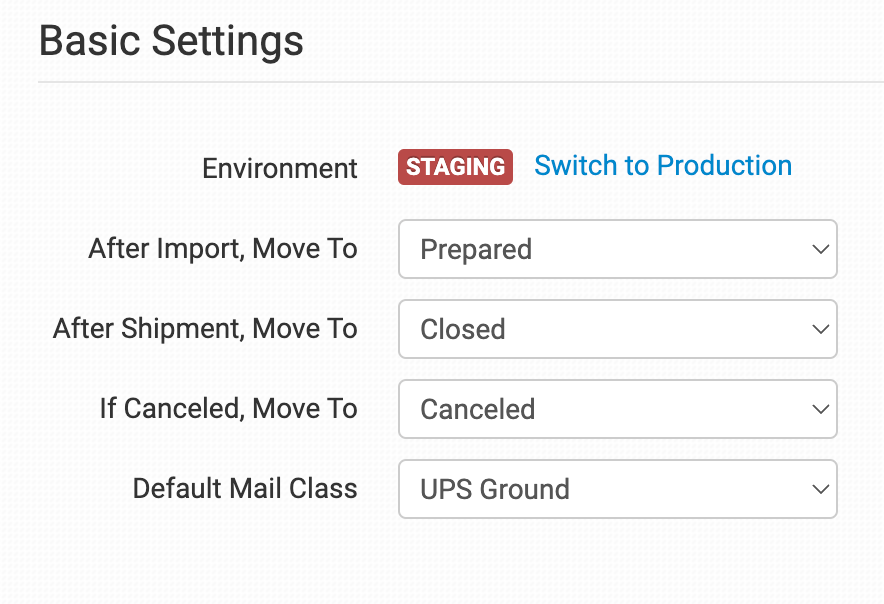Click the After Shipment, Move To label
This screenshot has width=884, height=604.
205,329
